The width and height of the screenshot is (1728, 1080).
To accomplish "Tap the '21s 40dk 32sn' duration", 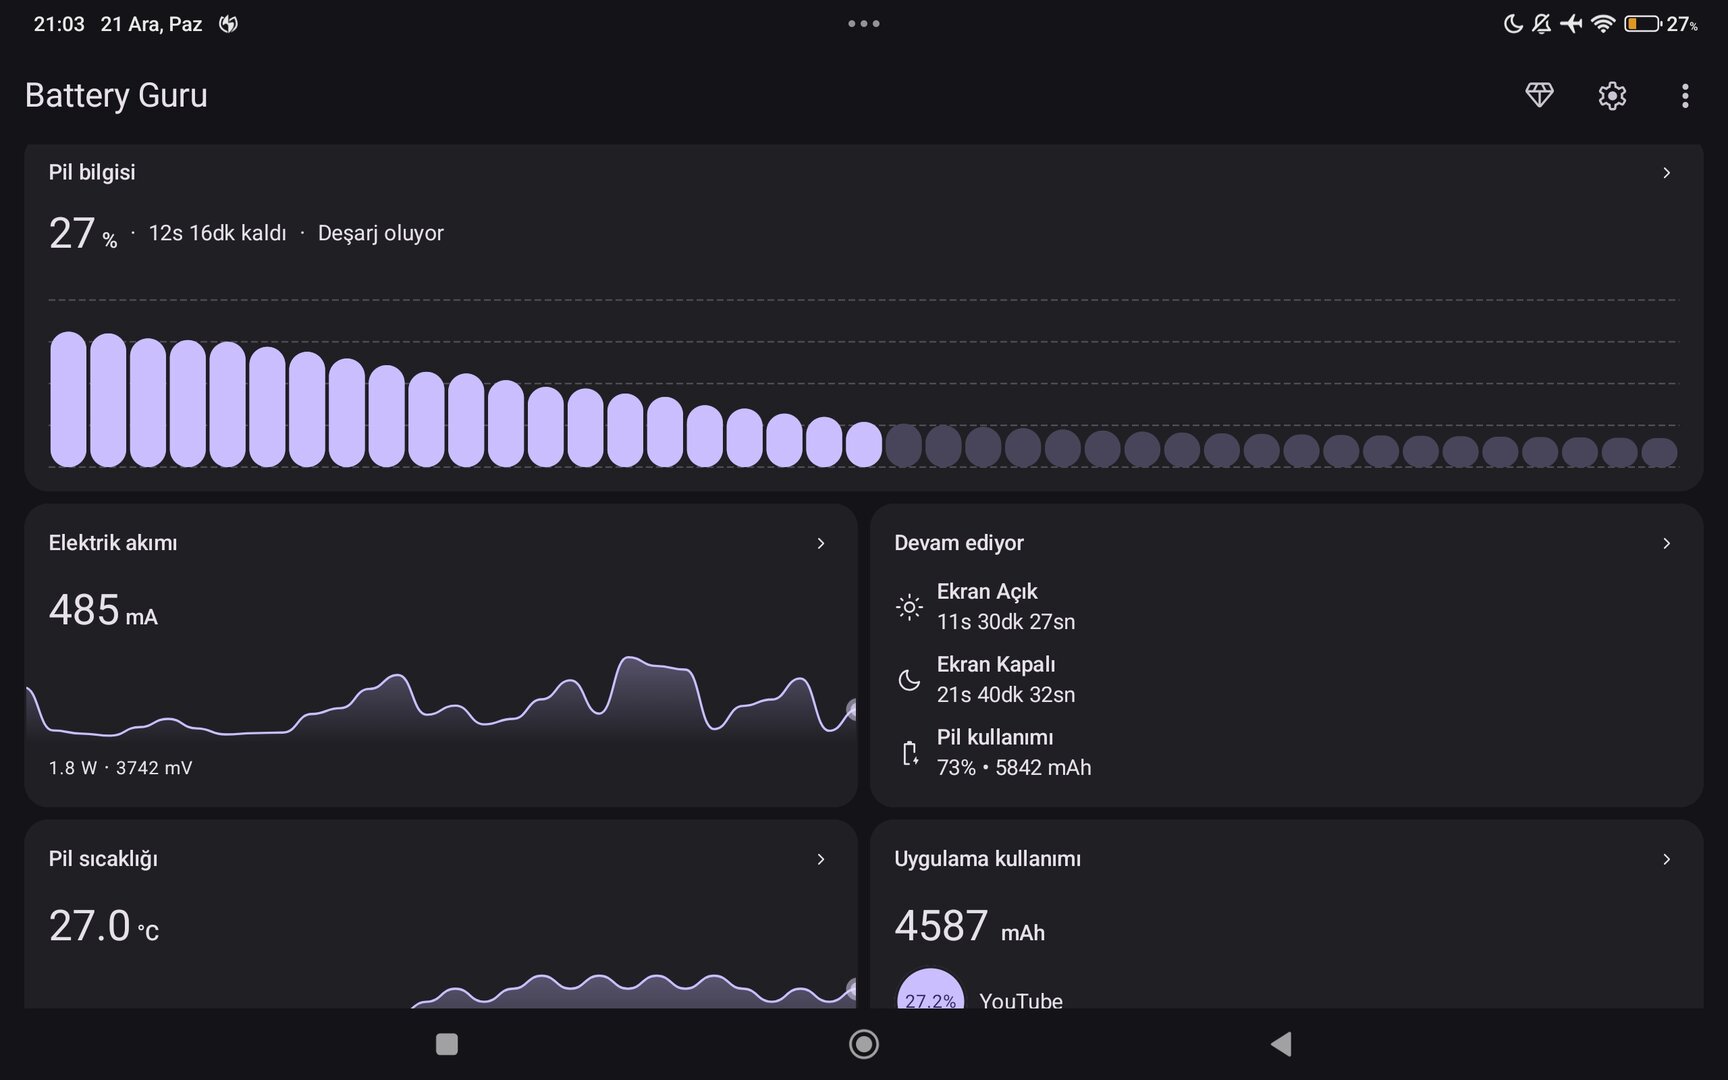I will pyautogui.click(x=1006, y=695).
